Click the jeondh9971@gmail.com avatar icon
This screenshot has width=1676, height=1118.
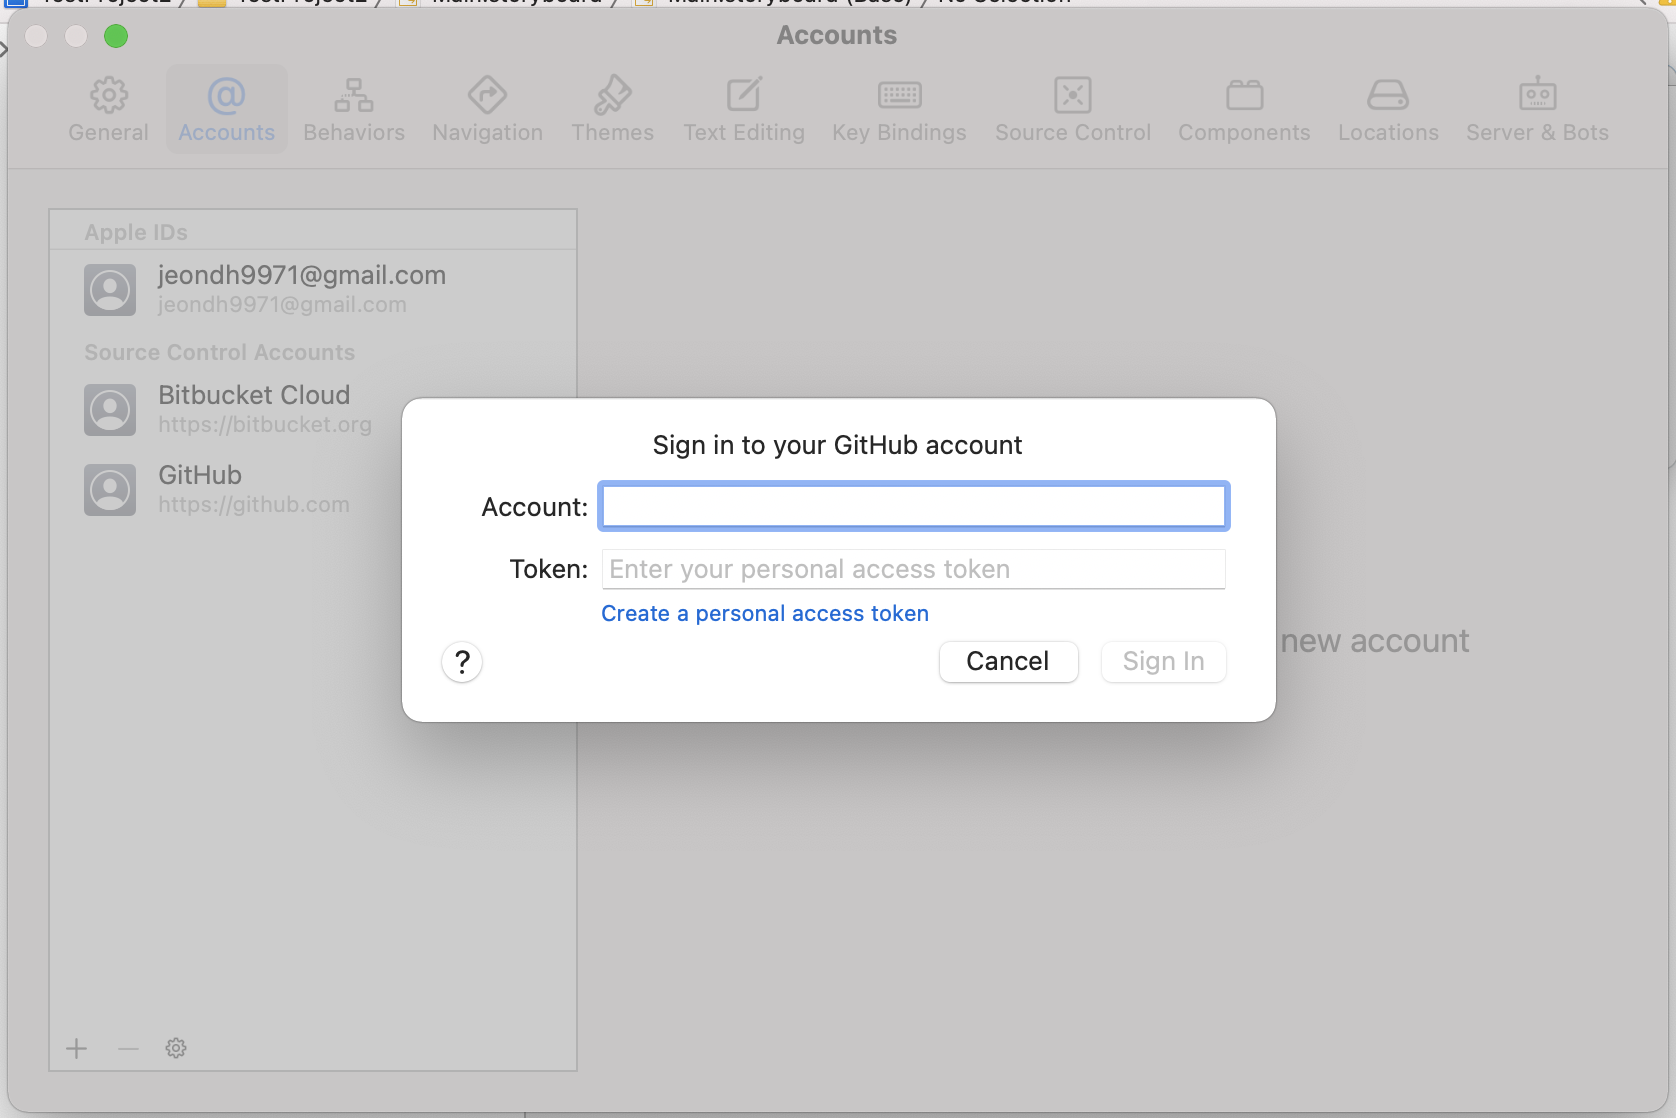pyautogui.click(x=110, y=290)
